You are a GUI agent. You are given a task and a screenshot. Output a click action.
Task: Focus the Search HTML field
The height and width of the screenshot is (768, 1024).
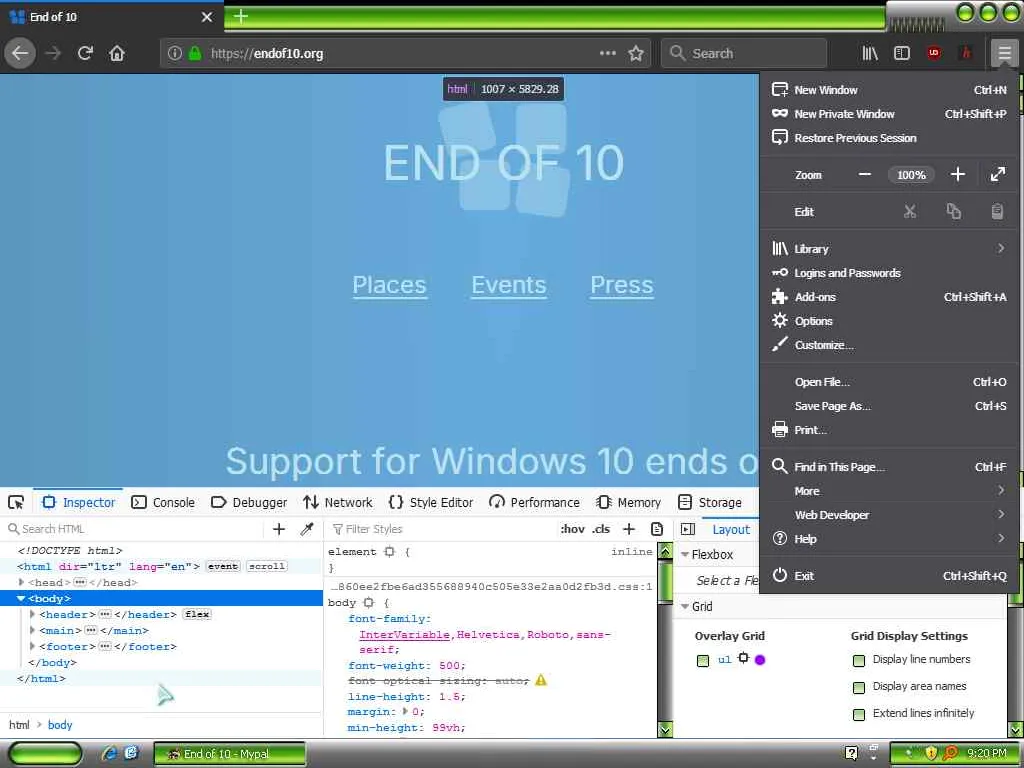coord(134,529)
